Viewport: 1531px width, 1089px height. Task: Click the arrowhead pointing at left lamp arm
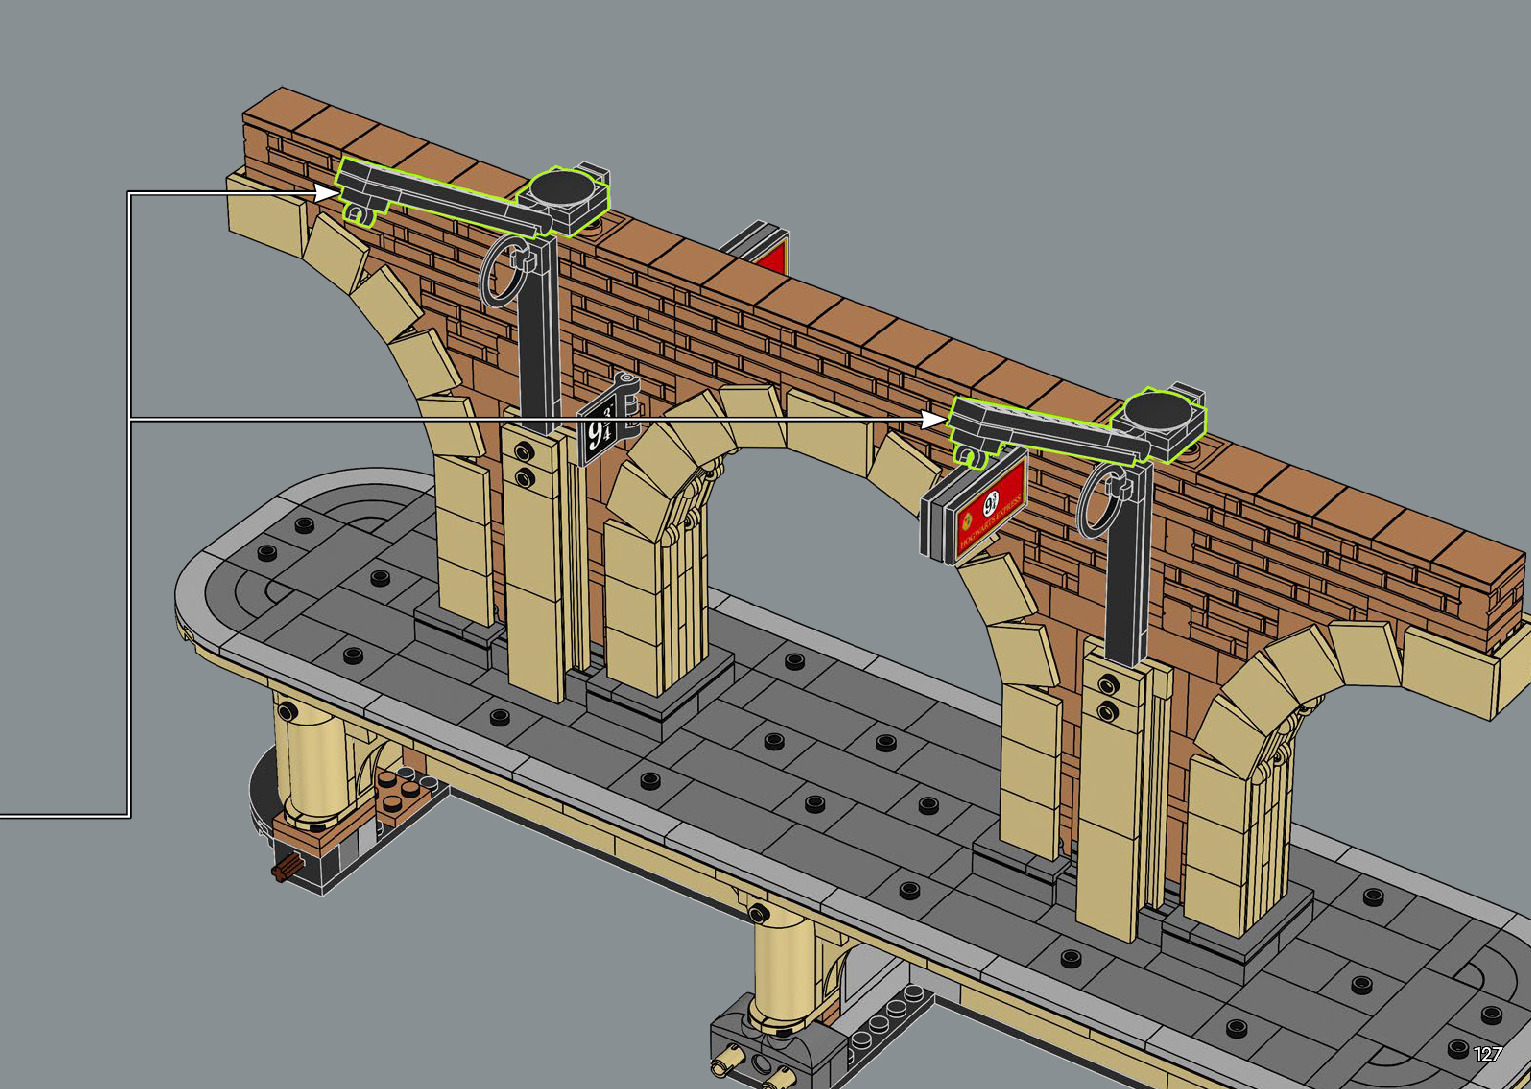coord(328,193)
